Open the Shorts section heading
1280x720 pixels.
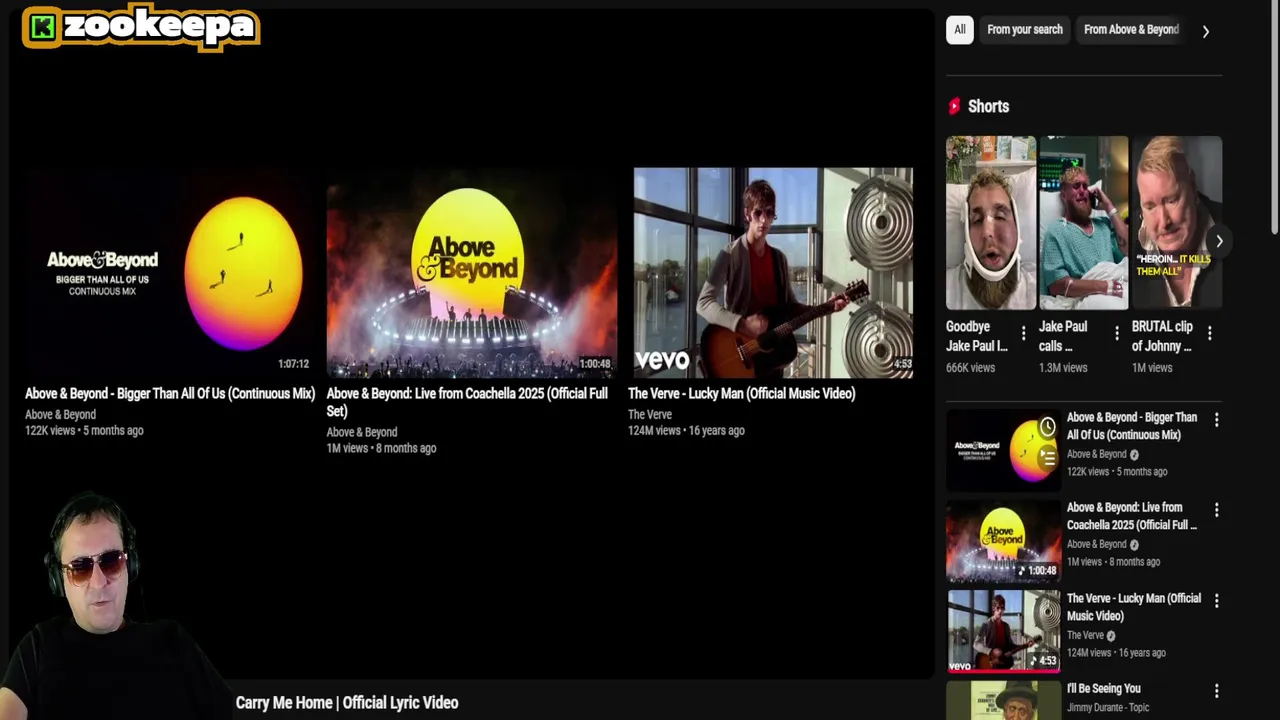tap(988, 106)
